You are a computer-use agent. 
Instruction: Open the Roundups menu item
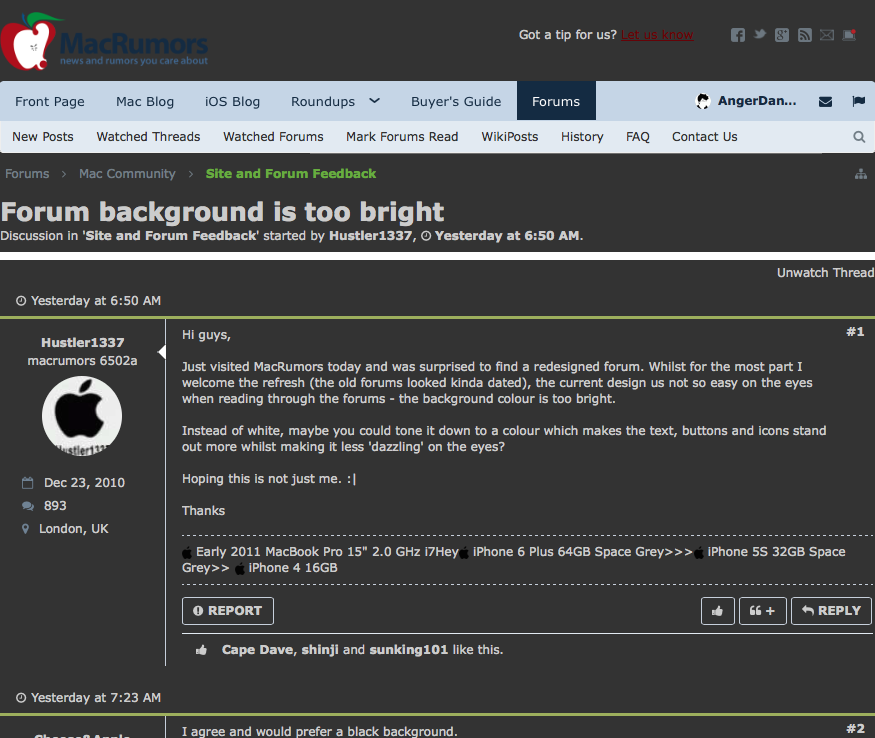(x=323, y=102)
